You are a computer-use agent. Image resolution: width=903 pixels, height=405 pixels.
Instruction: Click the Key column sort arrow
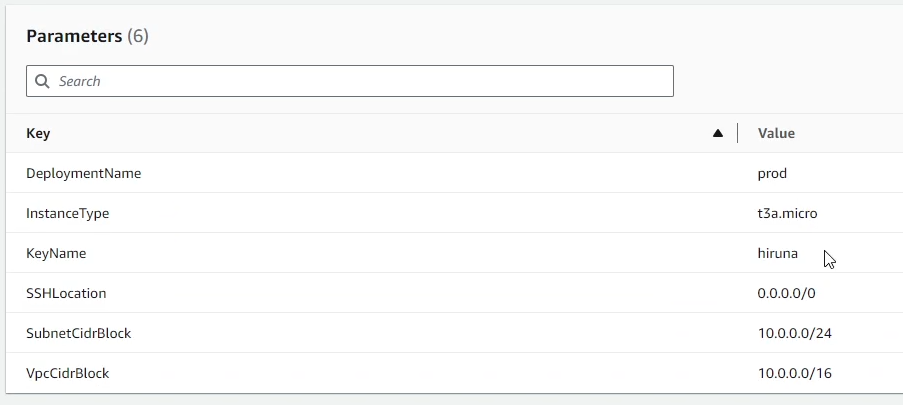[717, 133]
